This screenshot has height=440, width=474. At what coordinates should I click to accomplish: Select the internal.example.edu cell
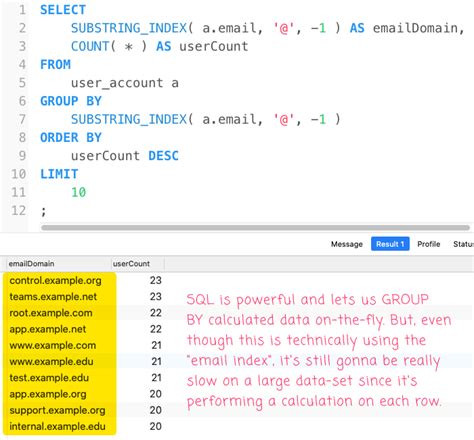pyautogui.click(x=57, y=427)
